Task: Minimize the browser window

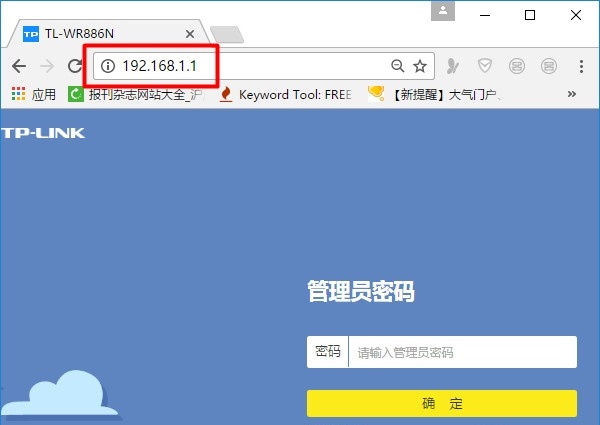Action: tap(485, 15)
